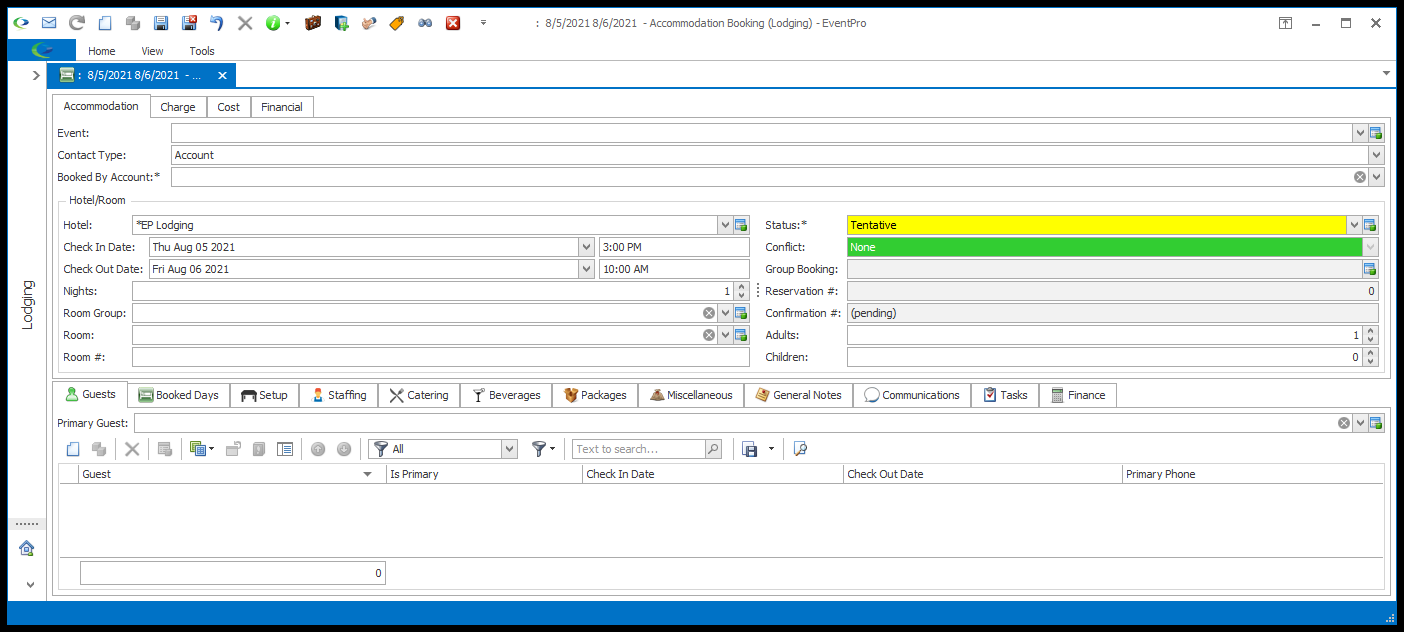
Task: Click the green column chooser grid icon
Action: coord(198,449)
